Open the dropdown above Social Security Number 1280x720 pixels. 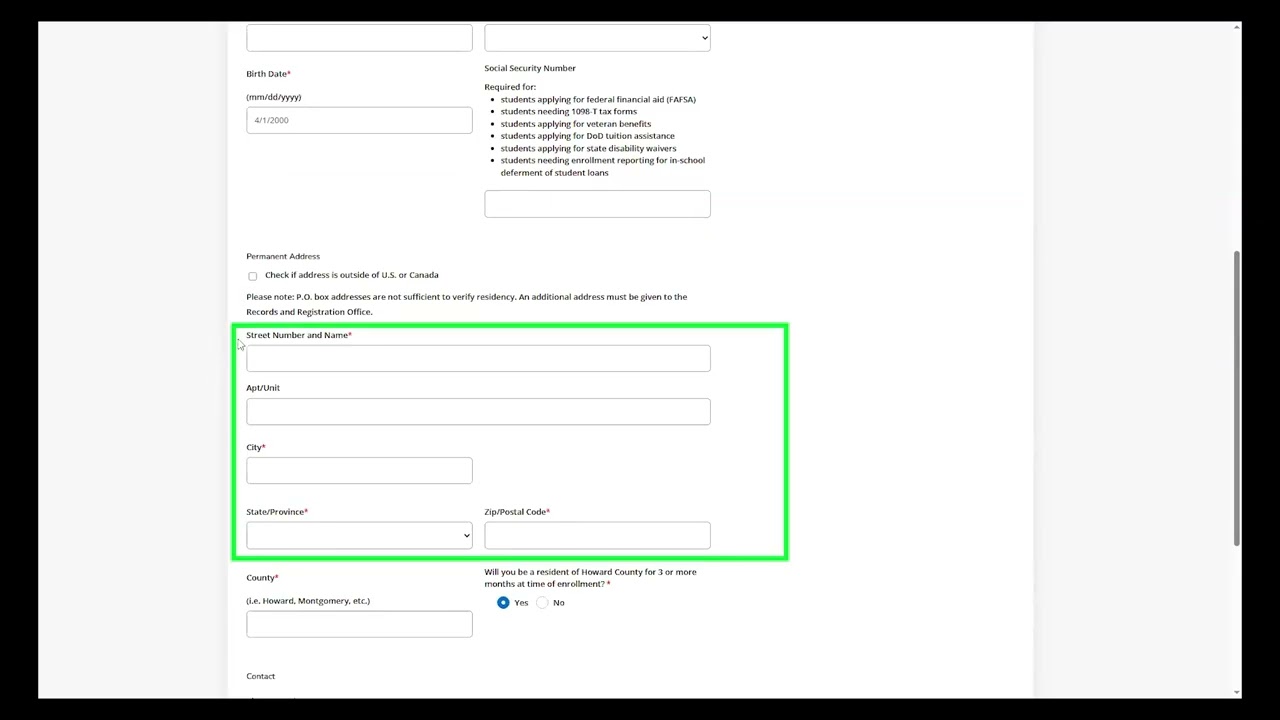pyautogui.click(x=597, y=38)
